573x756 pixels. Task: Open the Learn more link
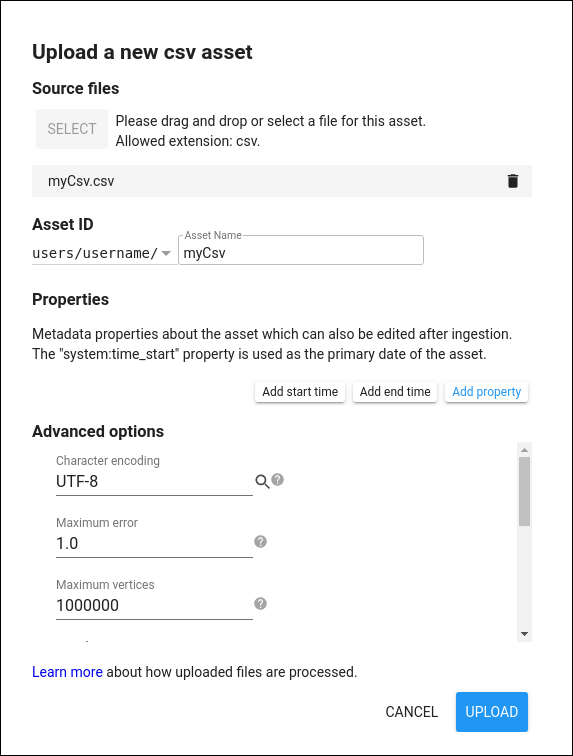click(67, 672)
